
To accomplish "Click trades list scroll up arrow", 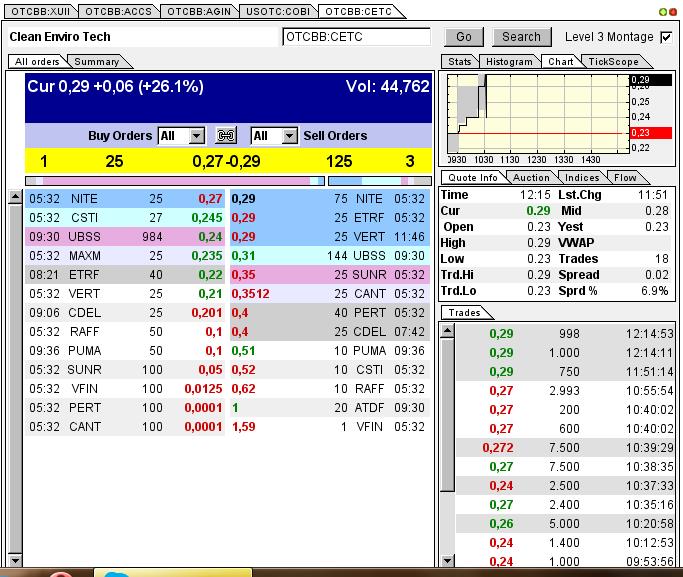I will (x=447, y=331).
